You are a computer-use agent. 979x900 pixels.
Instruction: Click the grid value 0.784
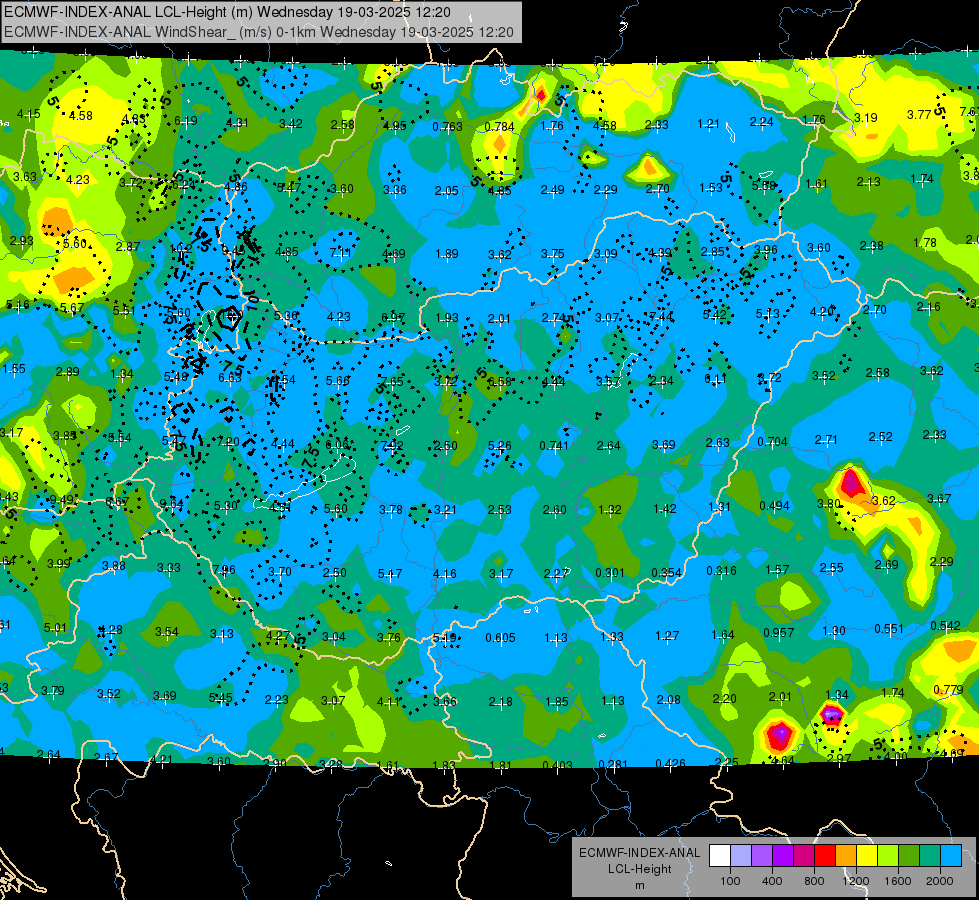point(499,127)
